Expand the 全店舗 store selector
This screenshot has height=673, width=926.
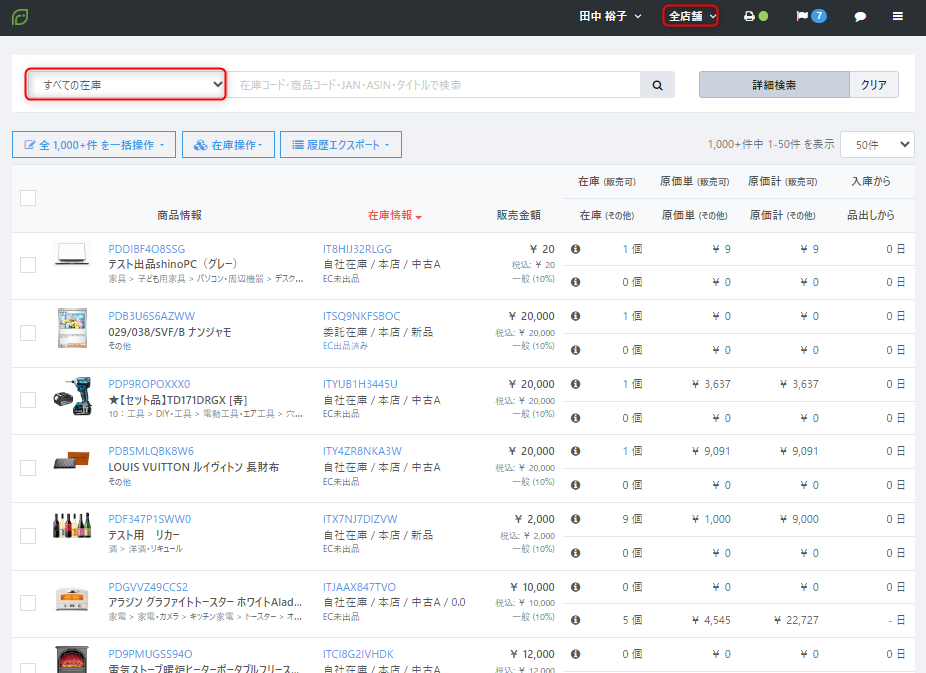point(691,17)
